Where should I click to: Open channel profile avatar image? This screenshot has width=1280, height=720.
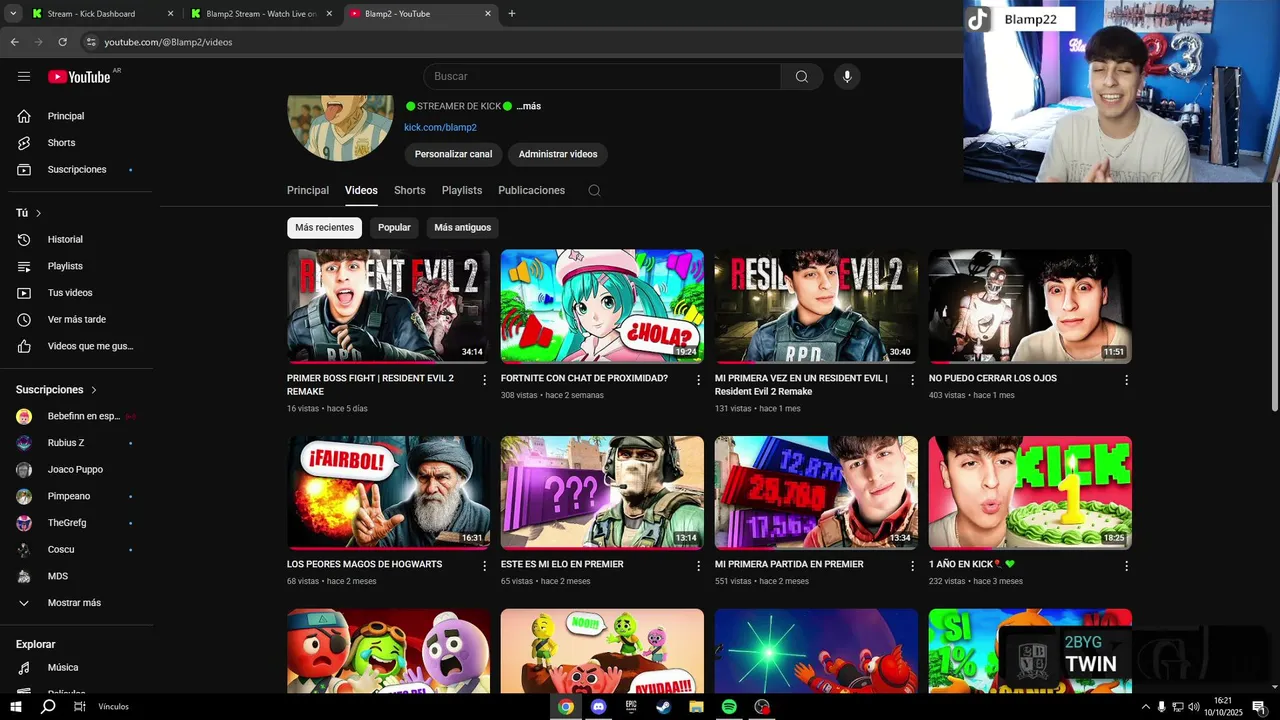340,128
